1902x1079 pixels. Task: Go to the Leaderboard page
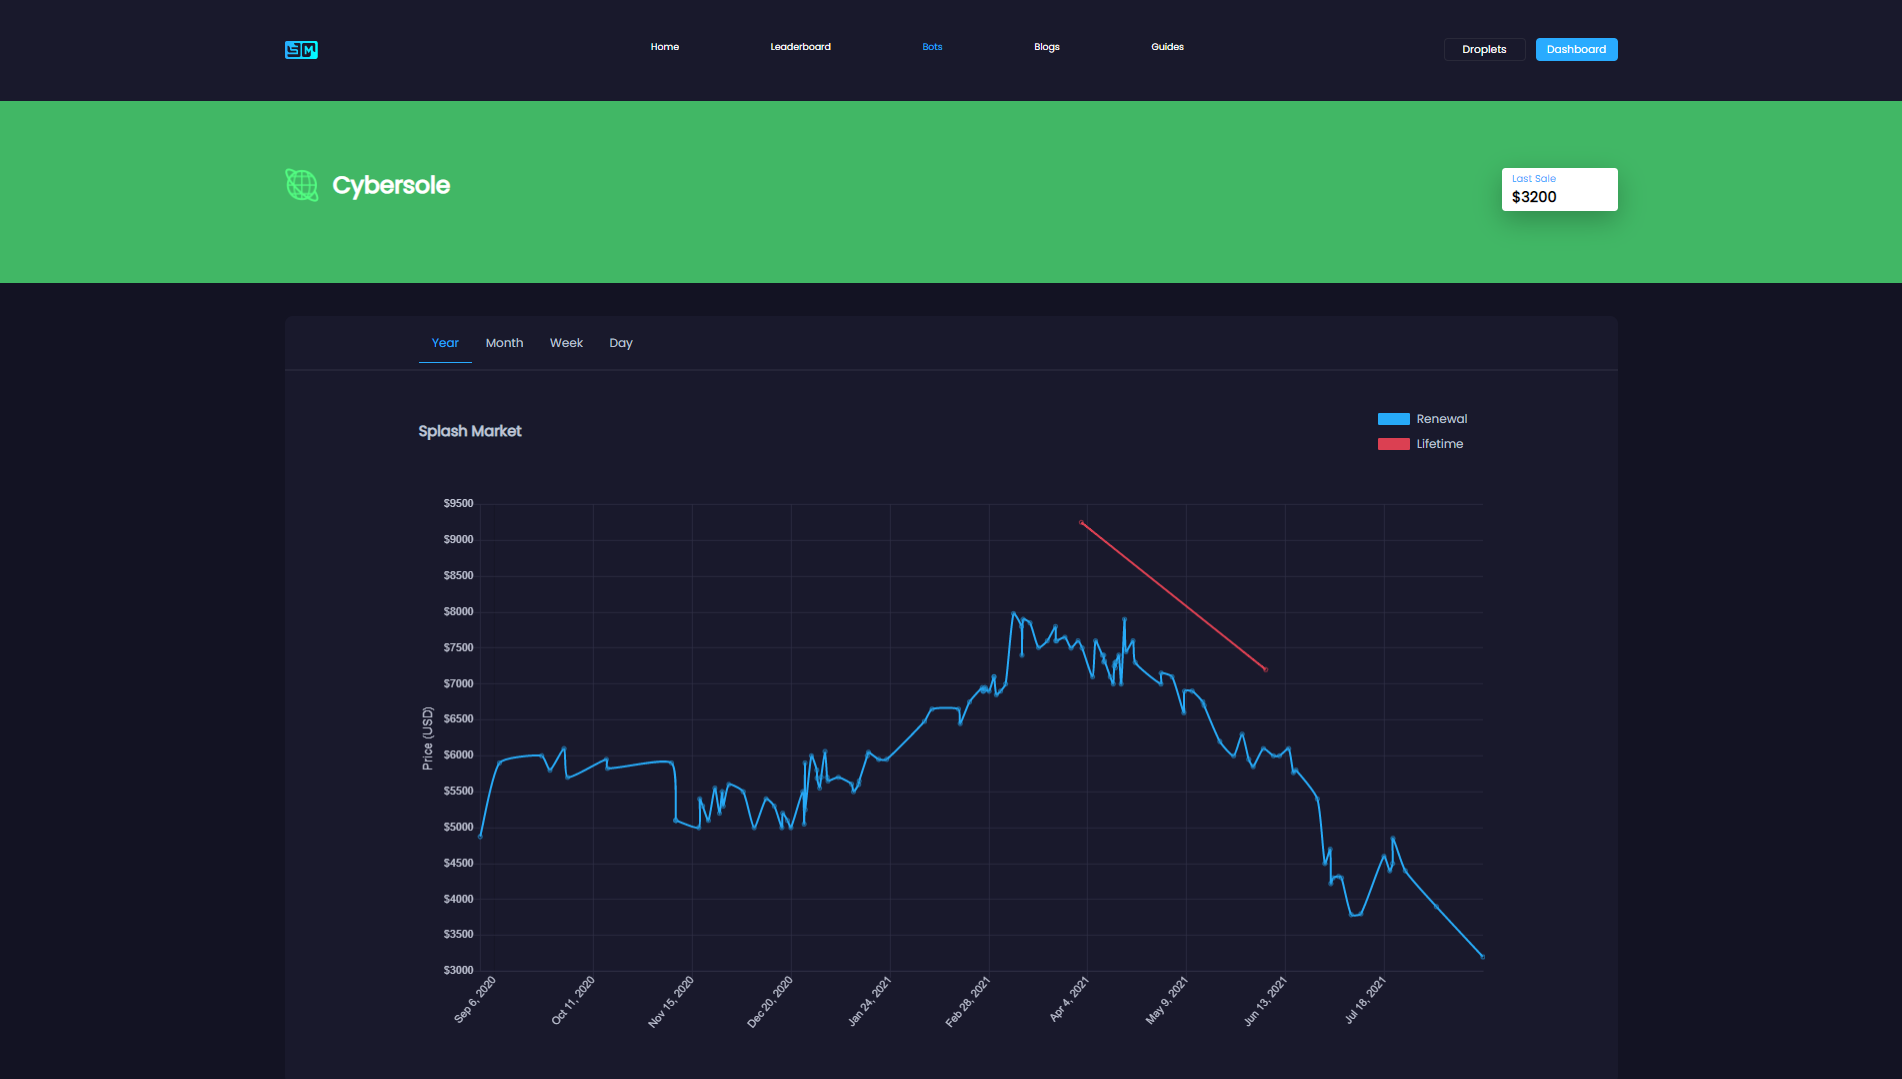click(x=800, y=47)
